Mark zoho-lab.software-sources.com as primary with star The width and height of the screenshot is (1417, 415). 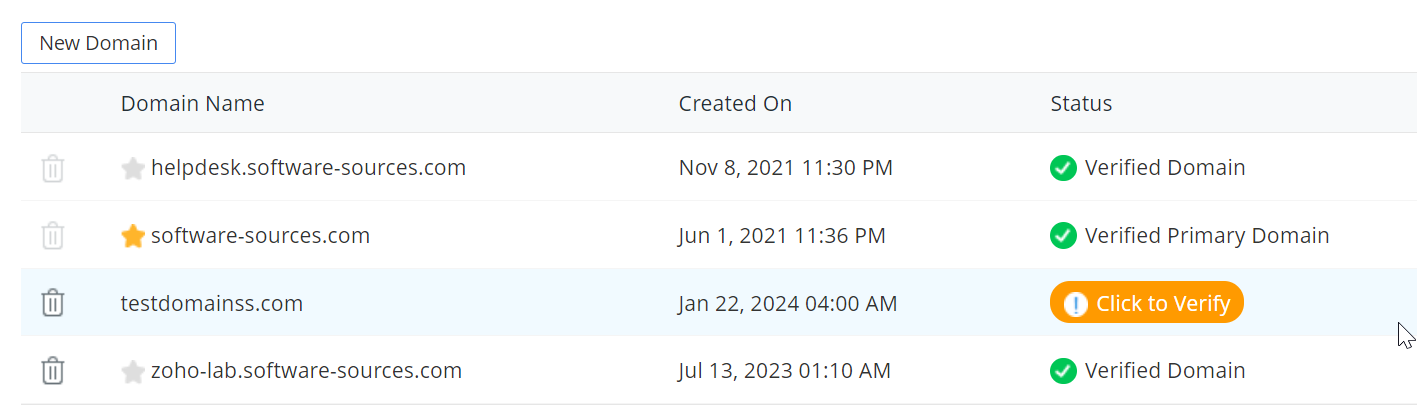tap(133, 371)
